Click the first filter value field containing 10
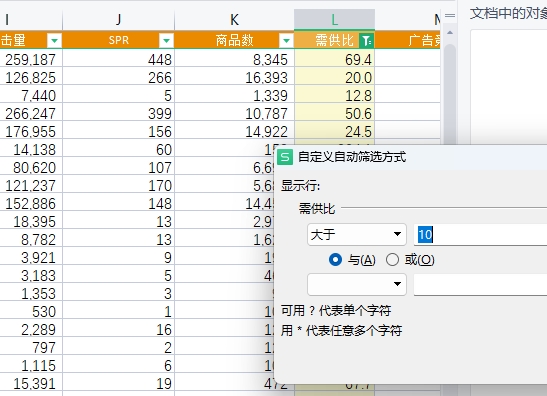This screenshot has width=547, height=396. click(480, 234)
